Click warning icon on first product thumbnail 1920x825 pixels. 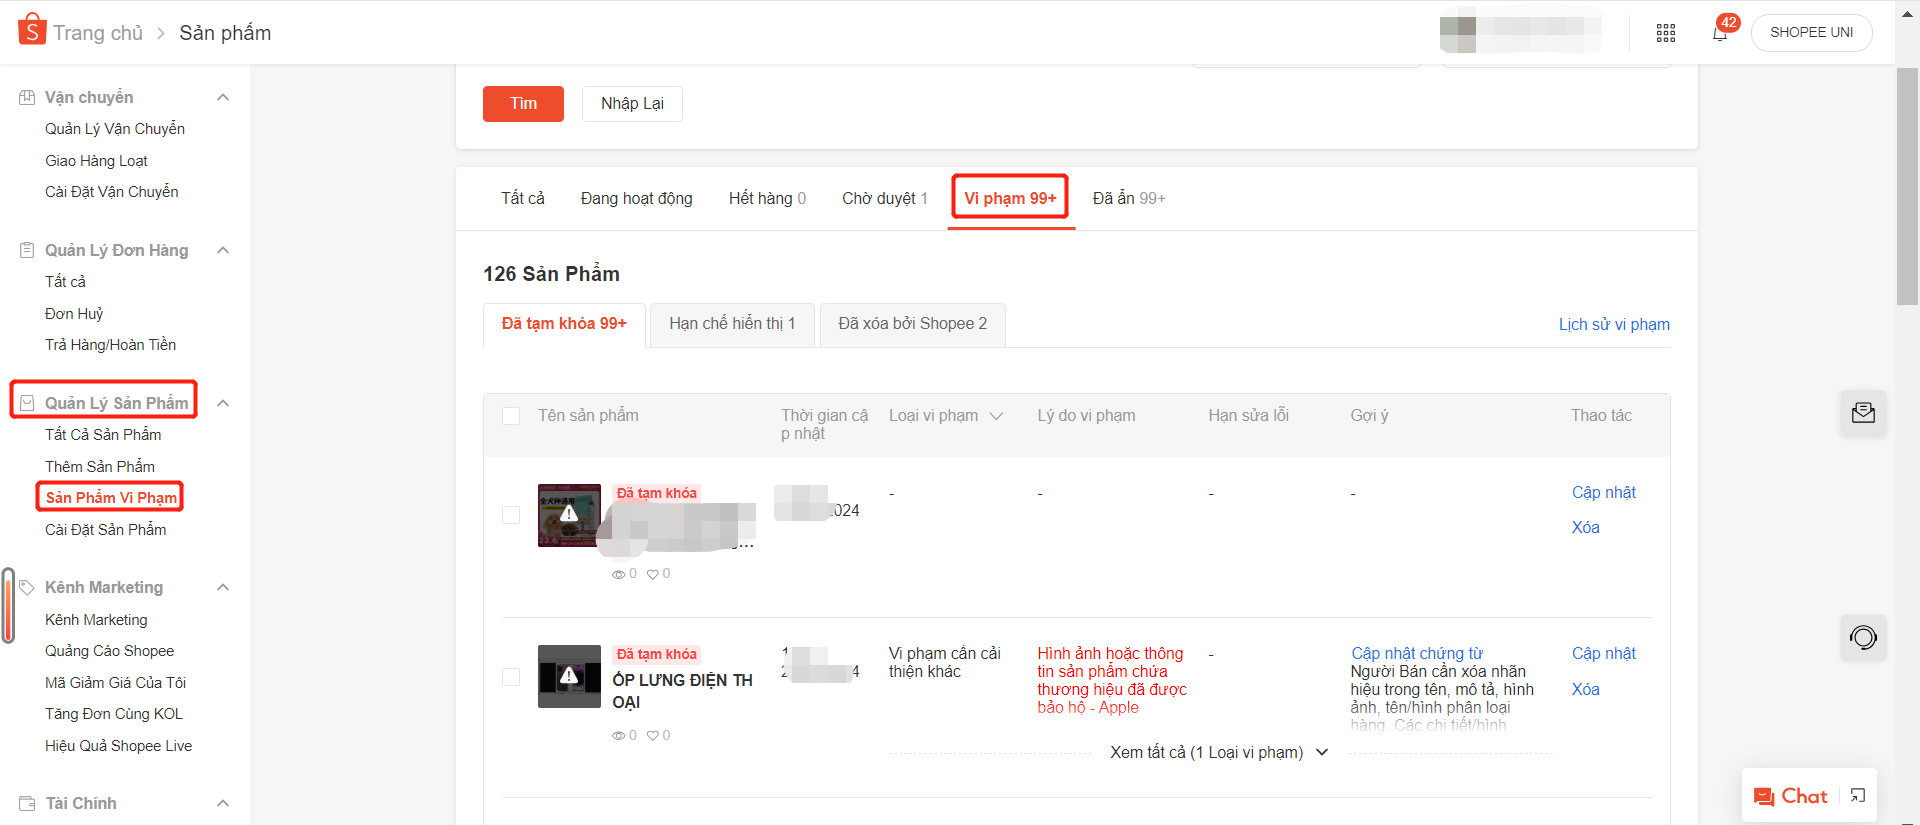[x=569, y=514]
